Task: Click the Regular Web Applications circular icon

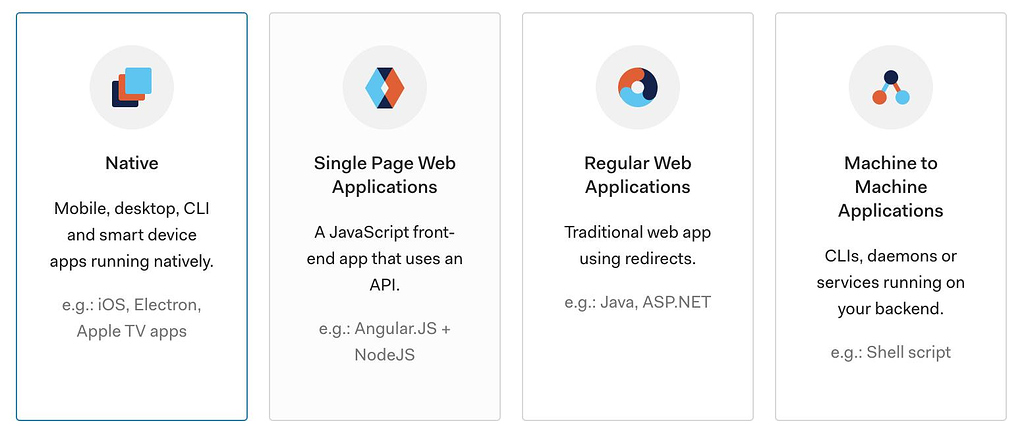Action: pyautogui.click(x=637, y=87)
